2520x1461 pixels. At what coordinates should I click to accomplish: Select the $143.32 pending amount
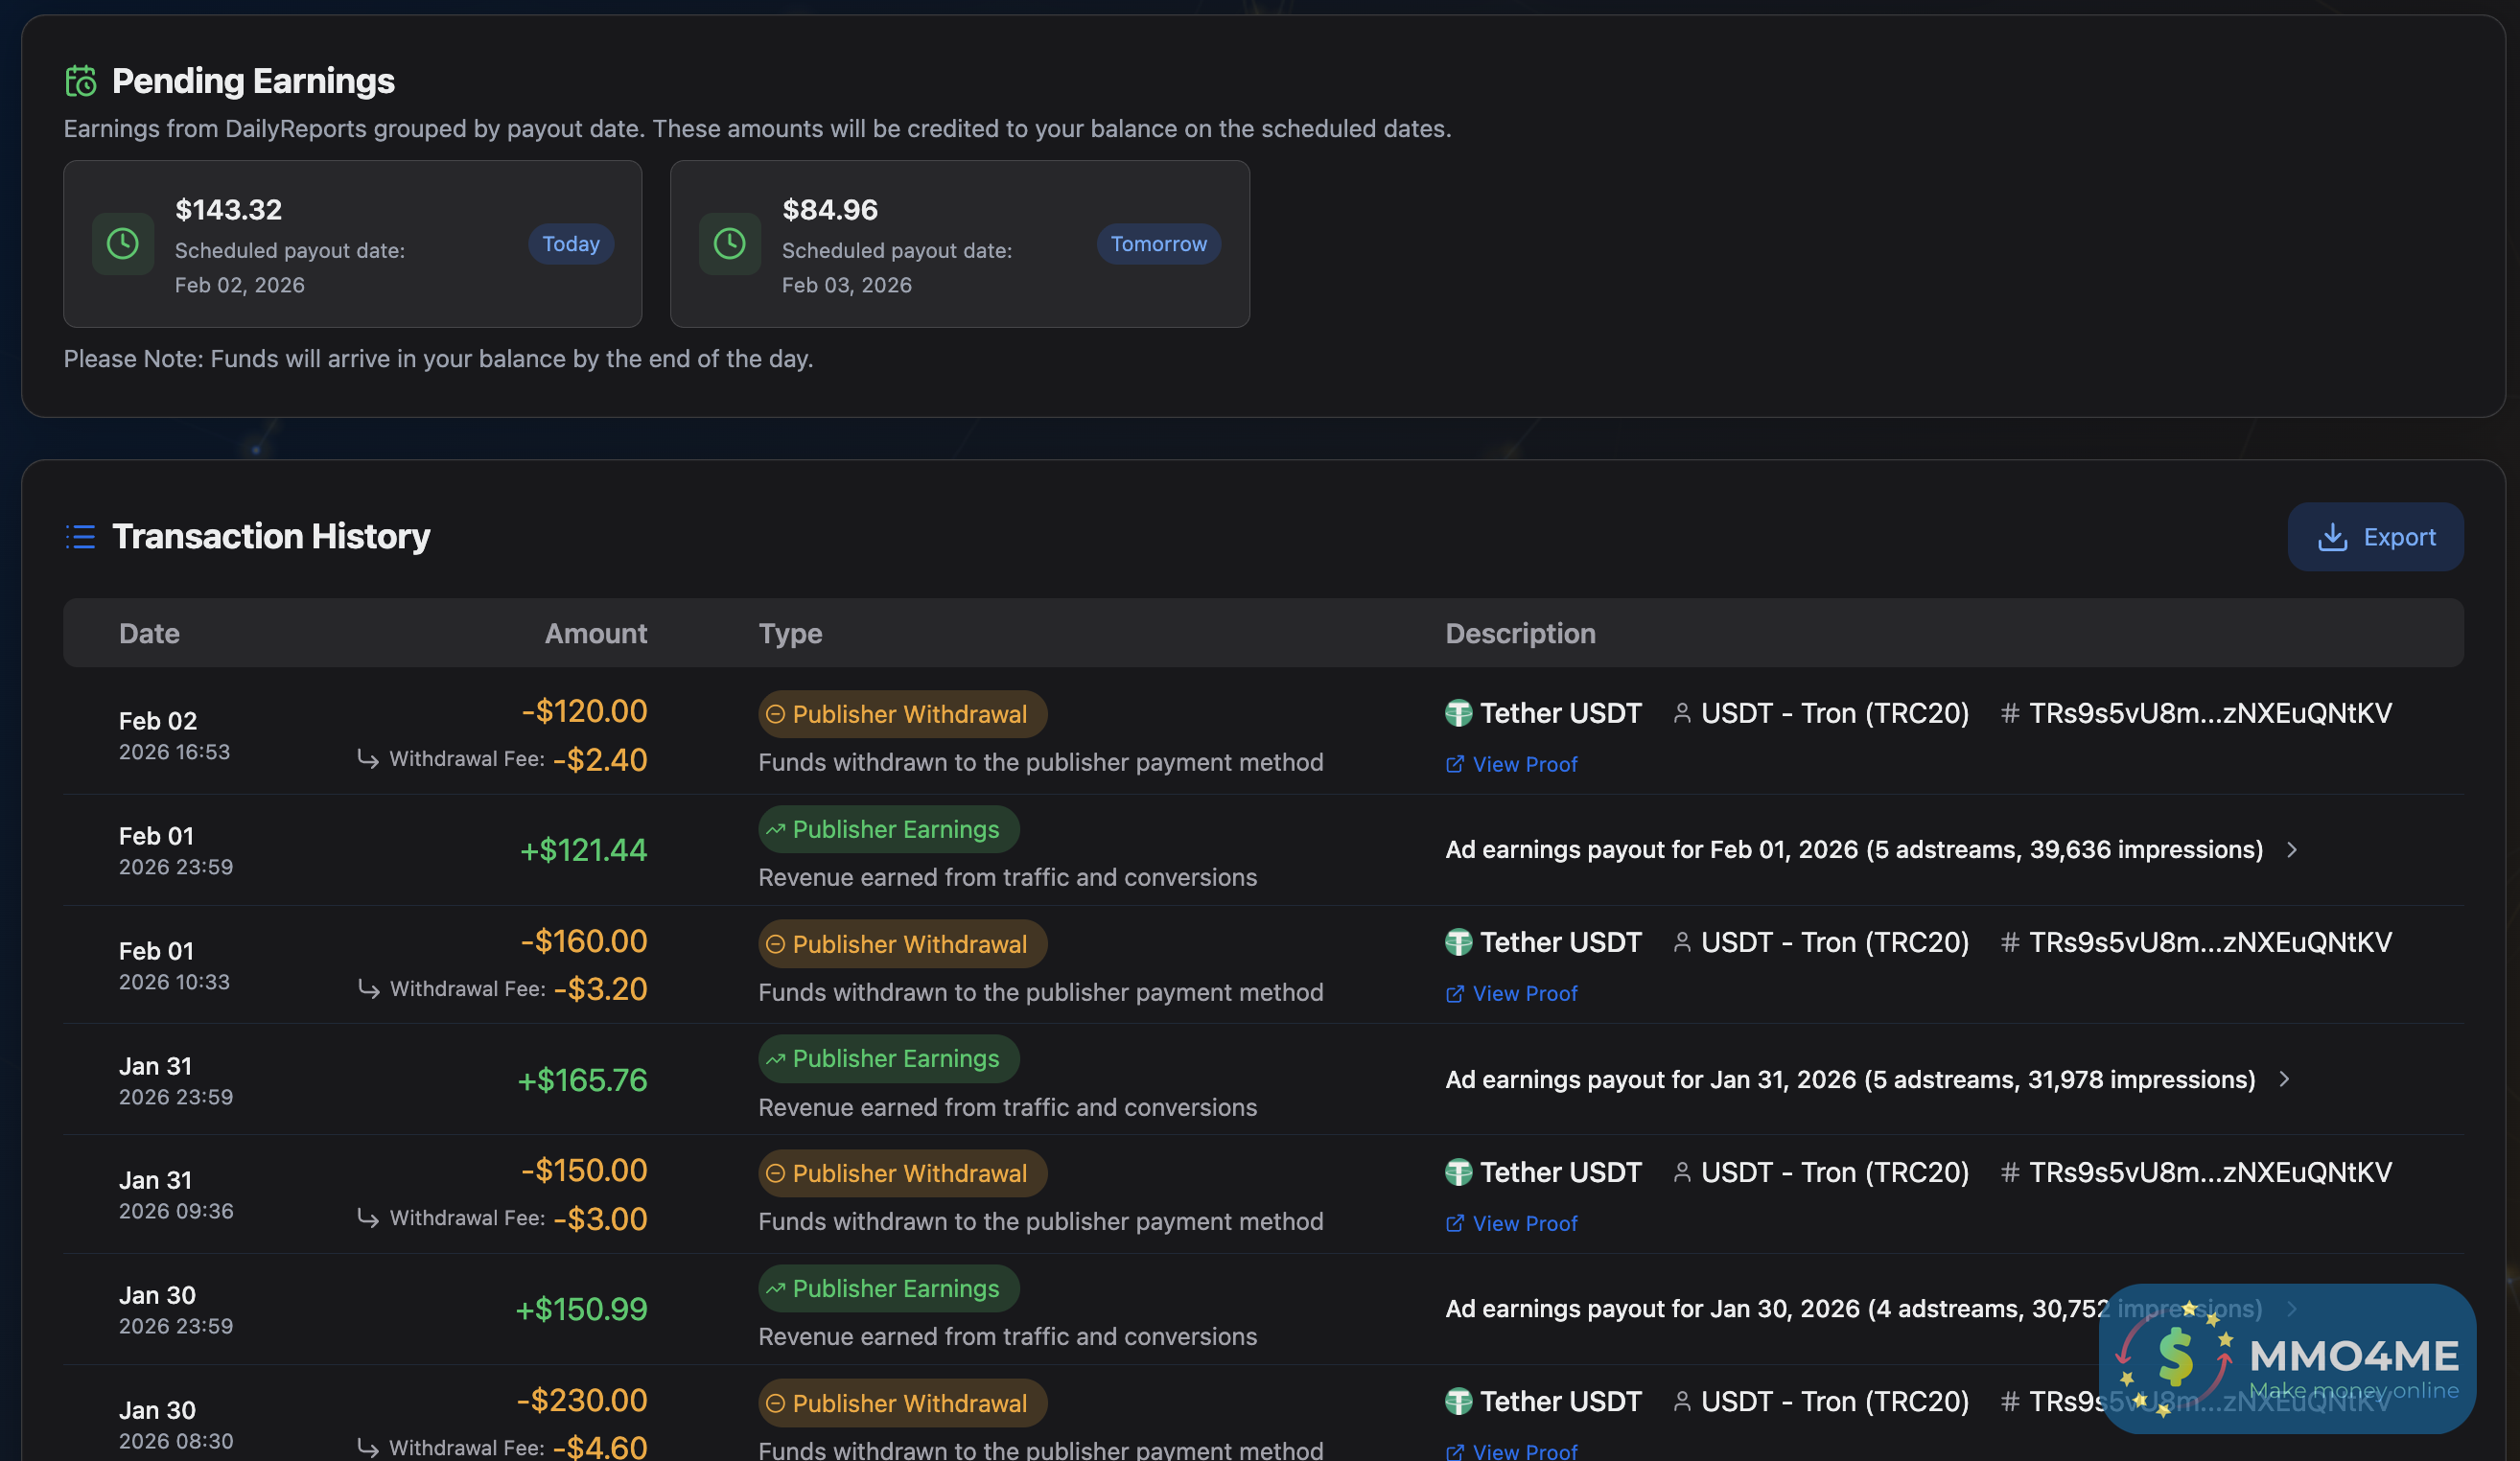pyautogui.click(x=229, y=210)
